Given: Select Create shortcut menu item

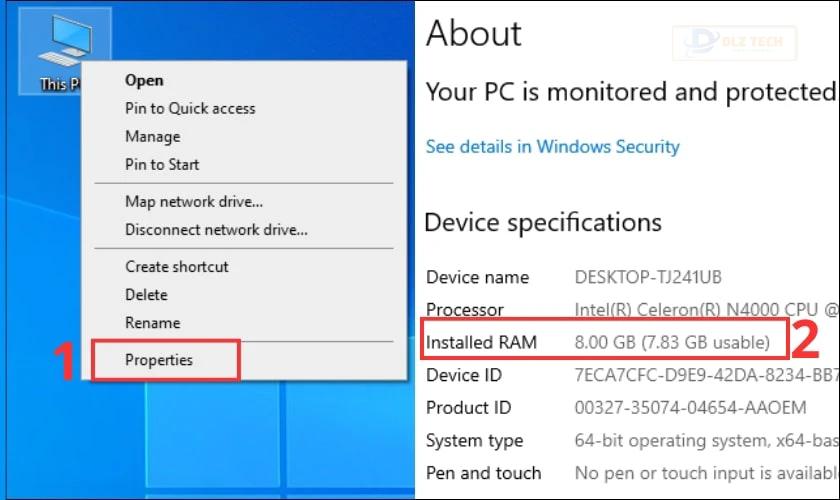Looking at the screenshot, I should tap(177, 267).
